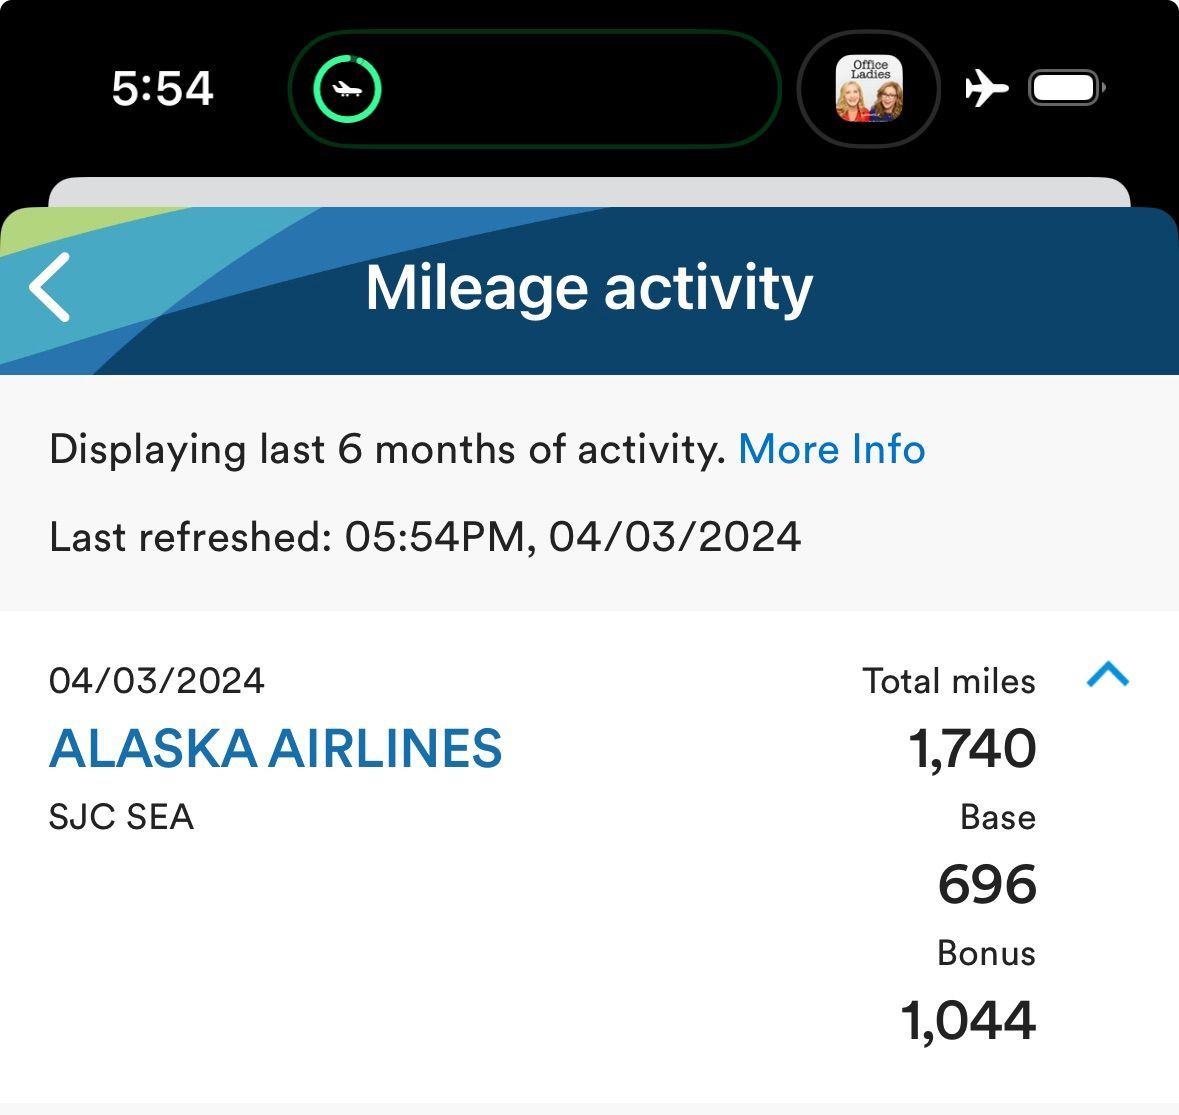Open the Office Ladies podcast artwork

[x=868, y=89]
